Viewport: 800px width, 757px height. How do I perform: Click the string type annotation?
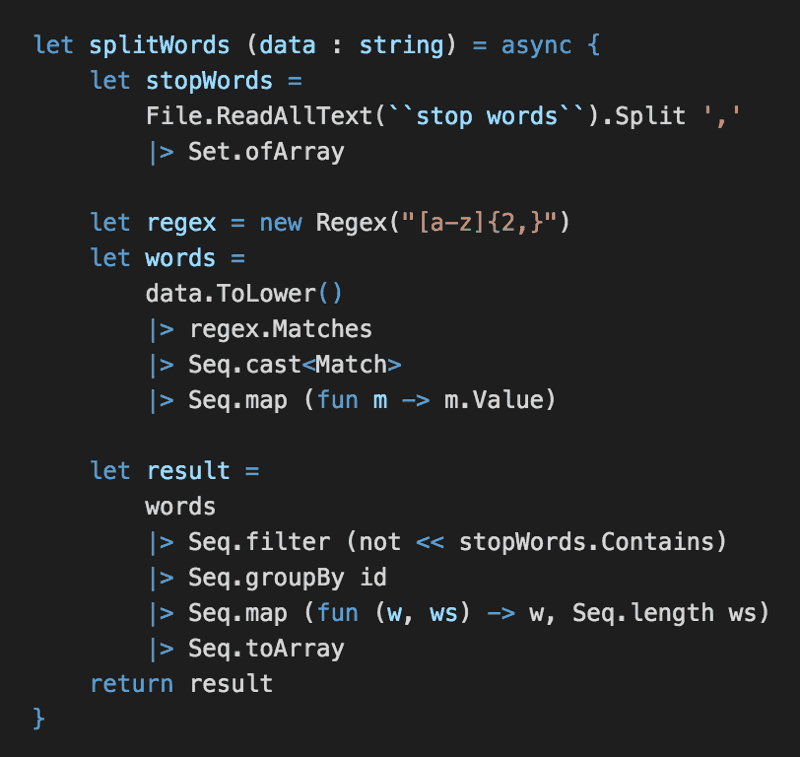(401, 45)
